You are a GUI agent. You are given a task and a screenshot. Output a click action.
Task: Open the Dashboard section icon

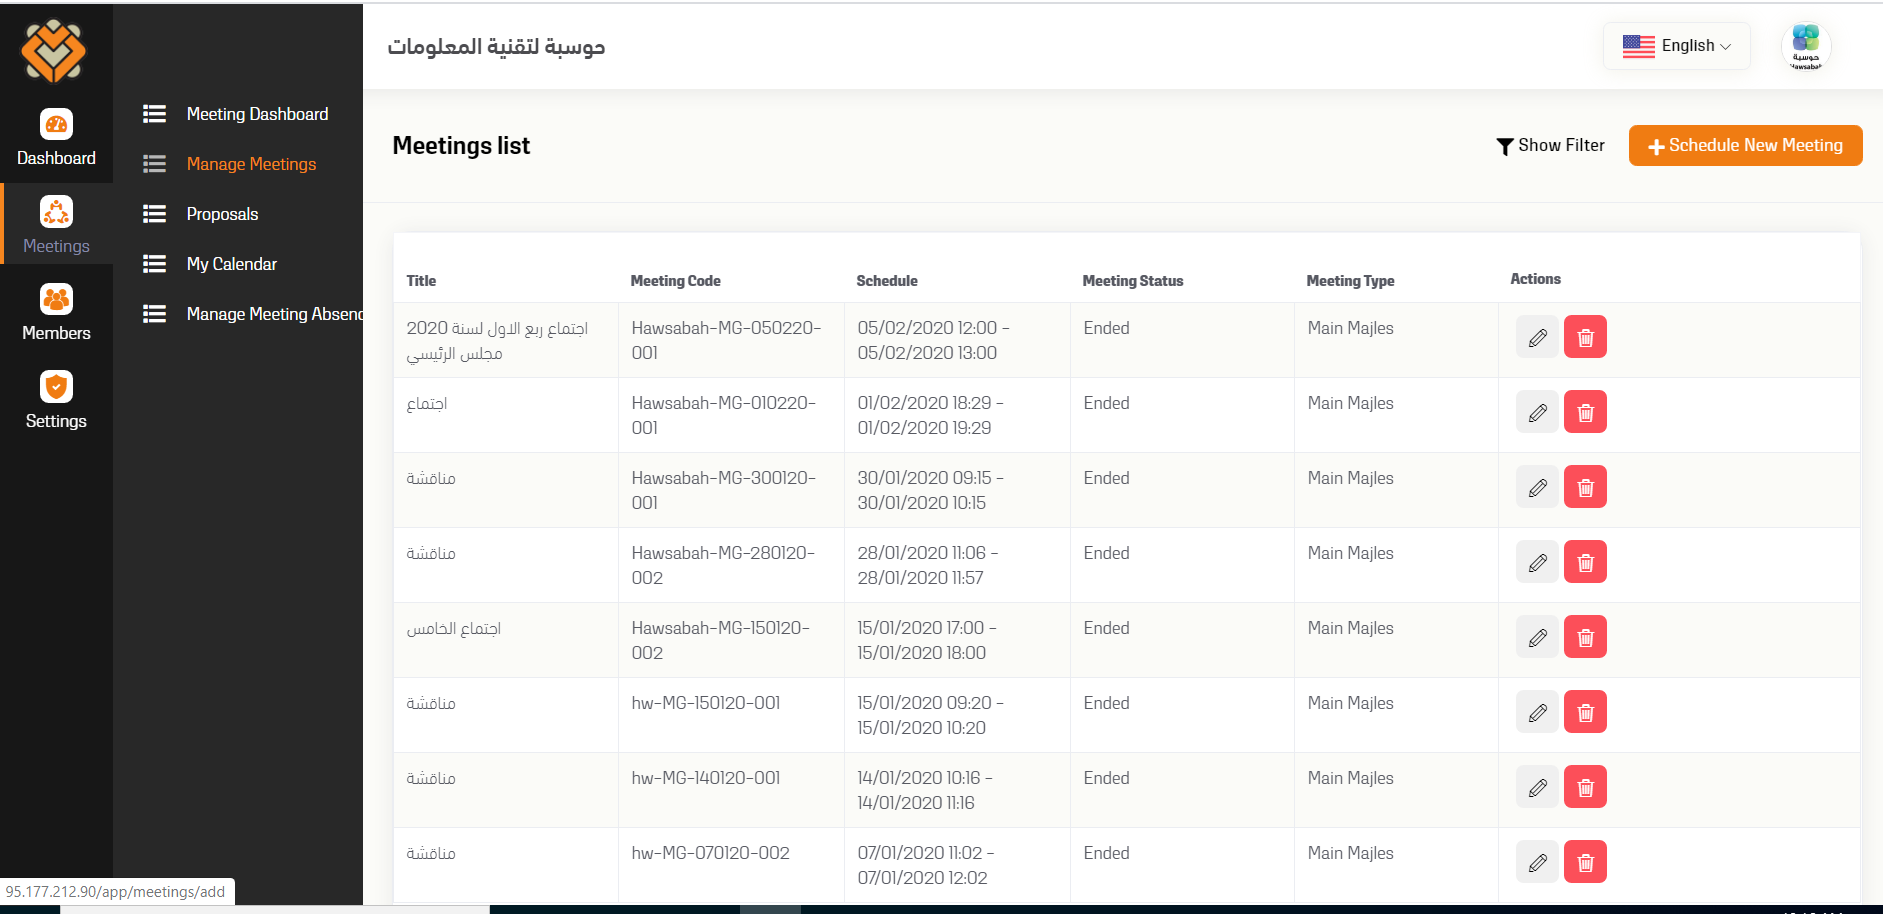(x=56, y=124)
